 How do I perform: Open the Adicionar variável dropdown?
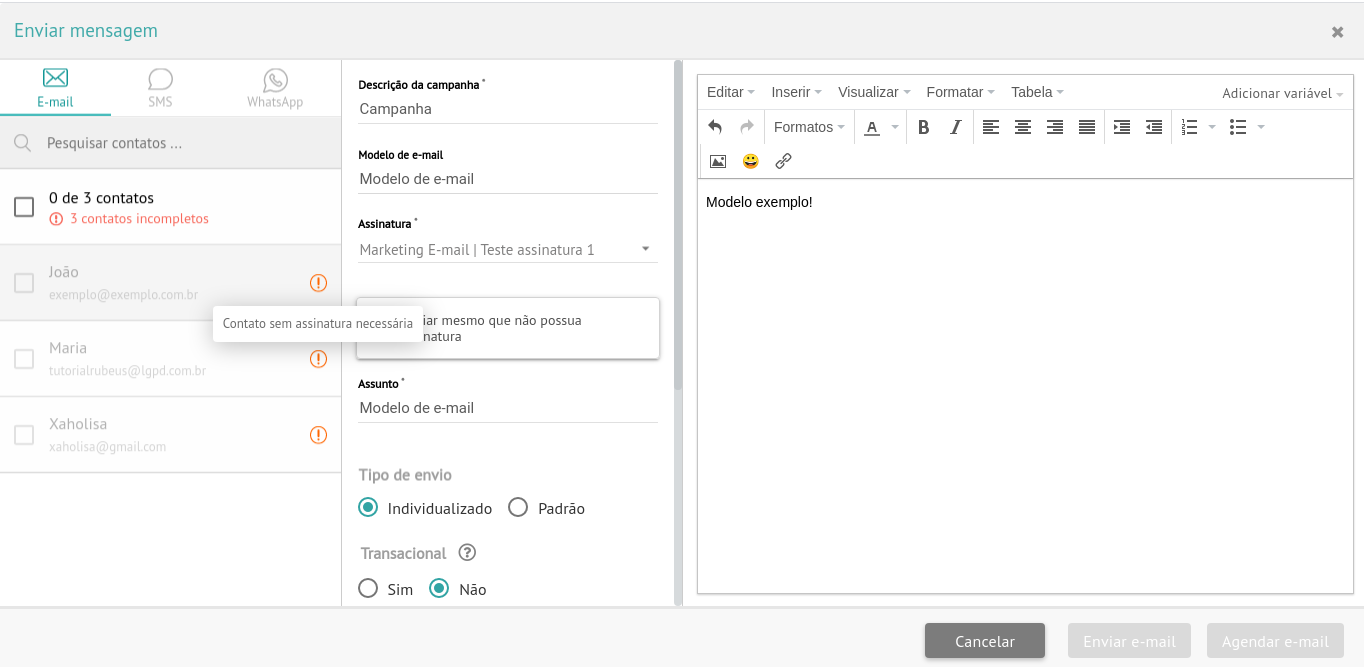1282,93
